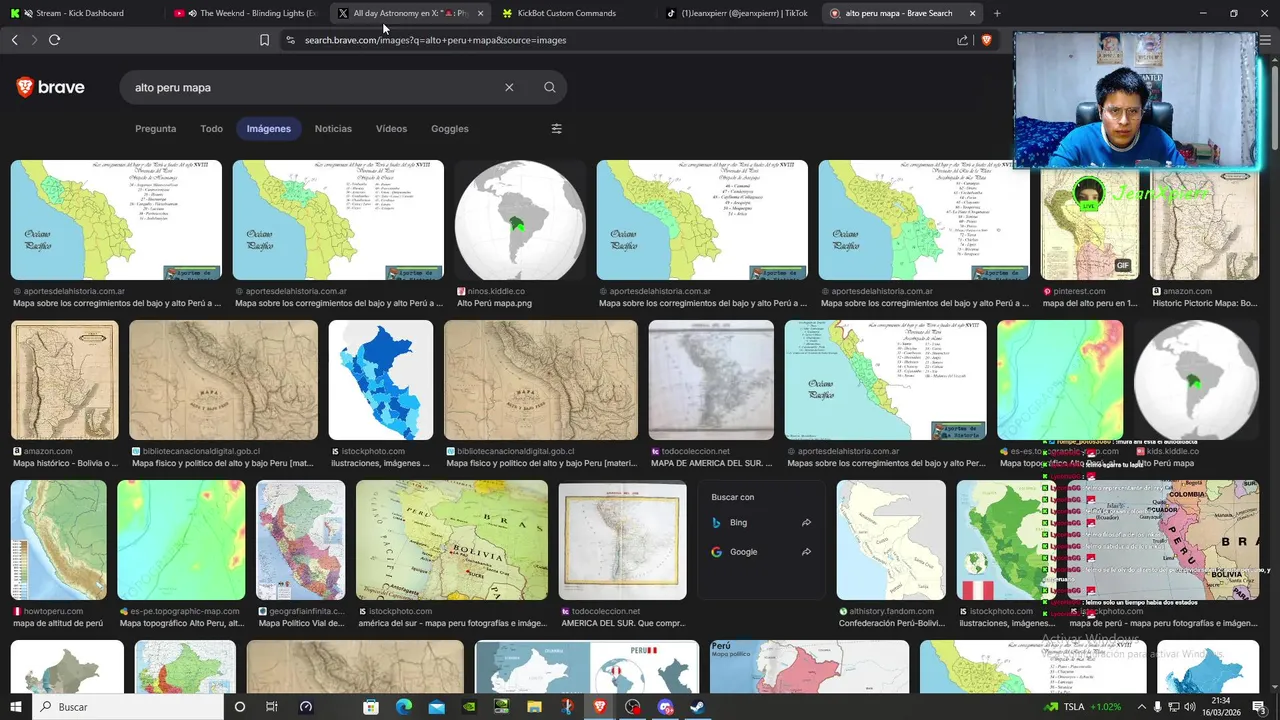The height and width of the screenshot is (720, 1280).
Task: Switch to Stream - Kick Dashboard tab
Action: coord(80,13)
